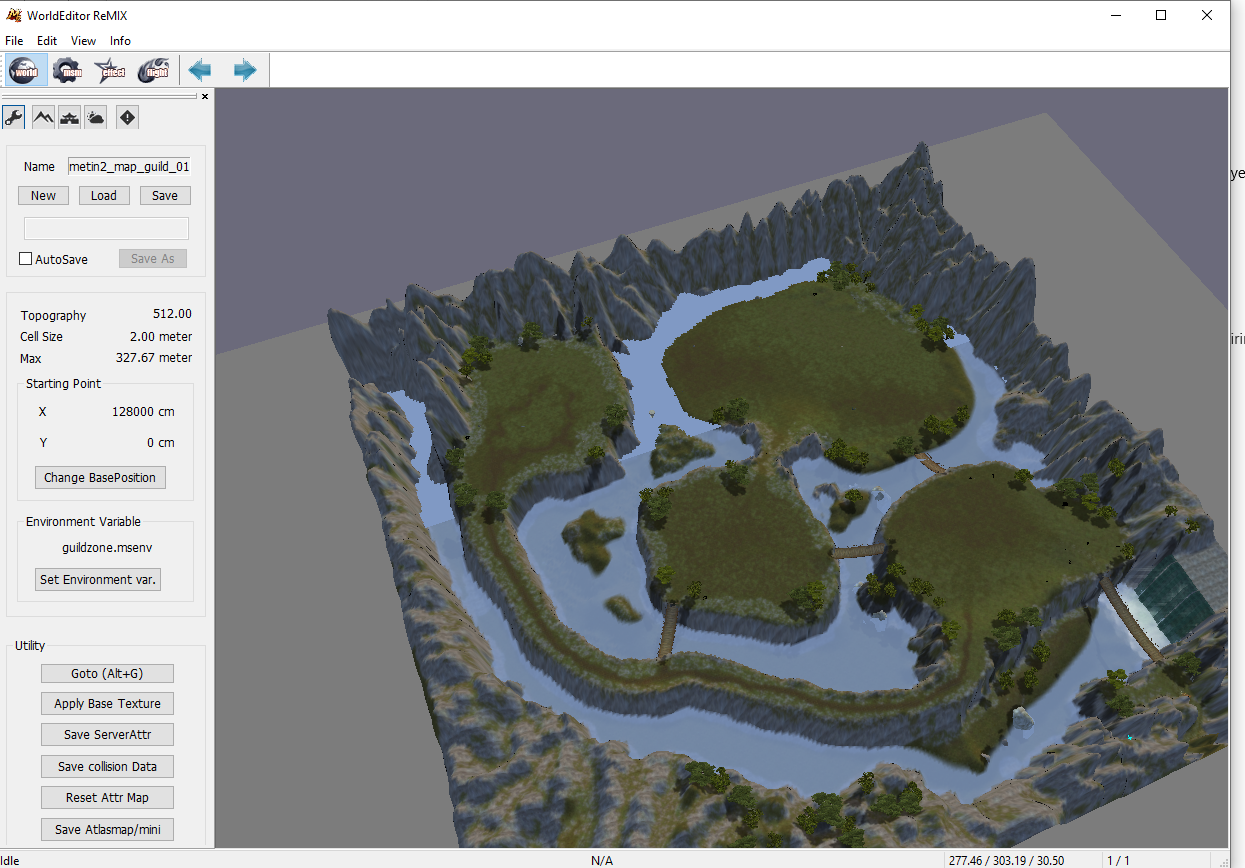
Task: Open the Edit menu
Action: [x=47, y=41]
